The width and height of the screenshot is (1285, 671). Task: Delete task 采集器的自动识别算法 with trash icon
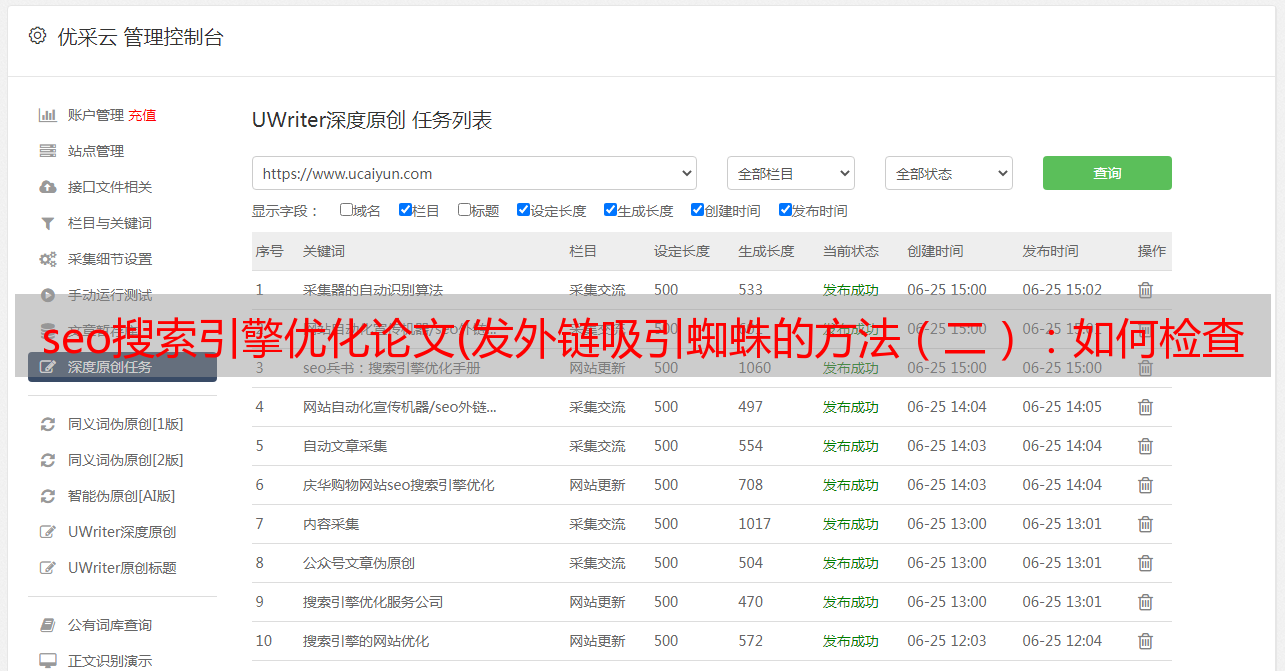(x=1145, y=290)
